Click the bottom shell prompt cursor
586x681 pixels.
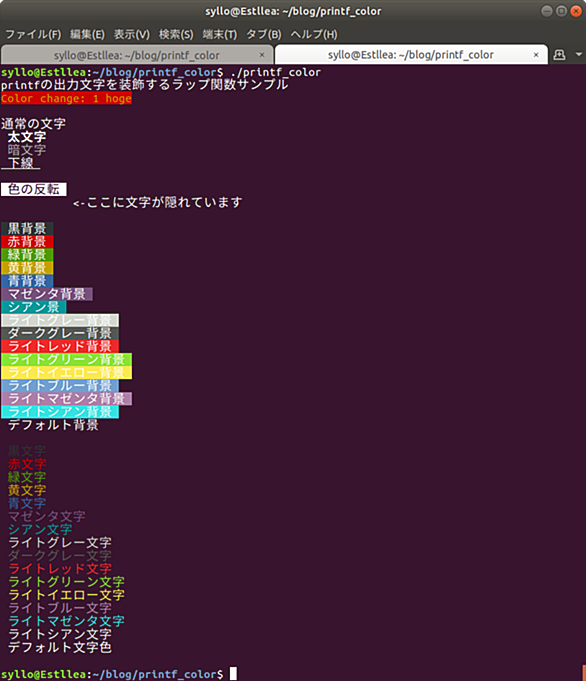(233, 674)
